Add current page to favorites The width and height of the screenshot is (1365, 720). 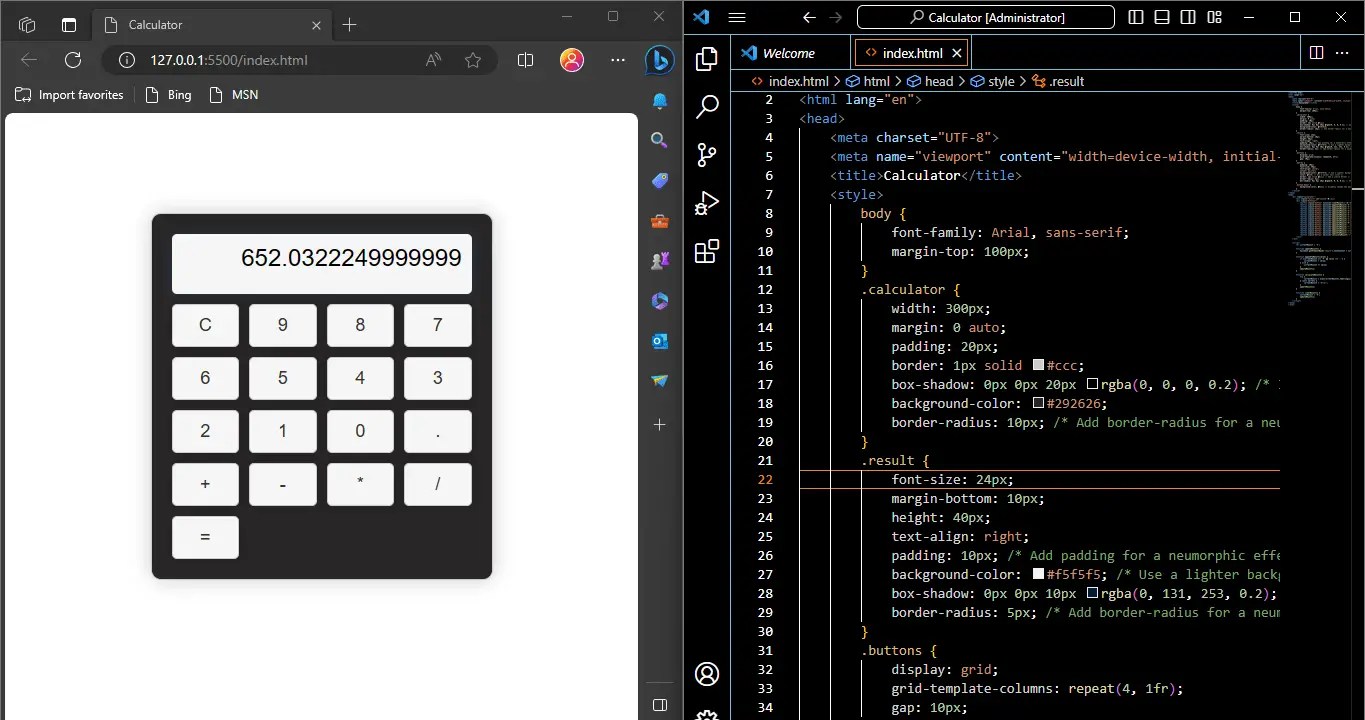(472, 60)
